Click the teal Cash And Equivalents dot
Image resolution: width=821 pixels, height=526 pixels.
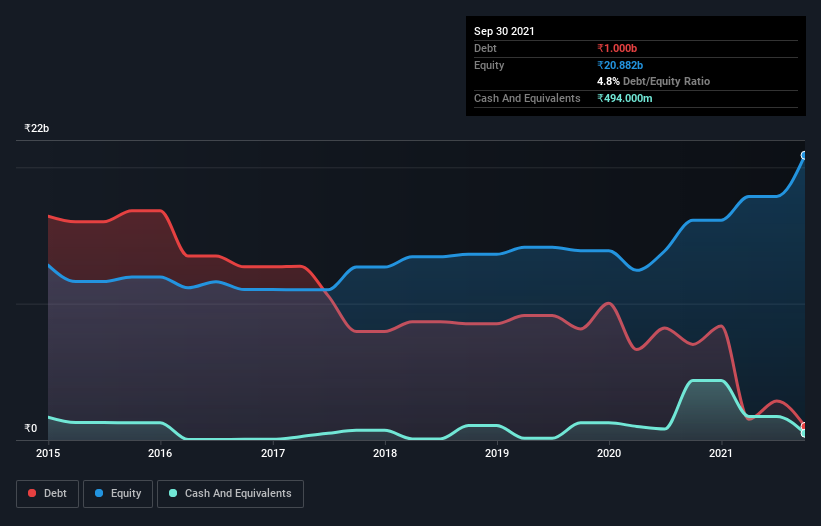click(x=173, y=493)
